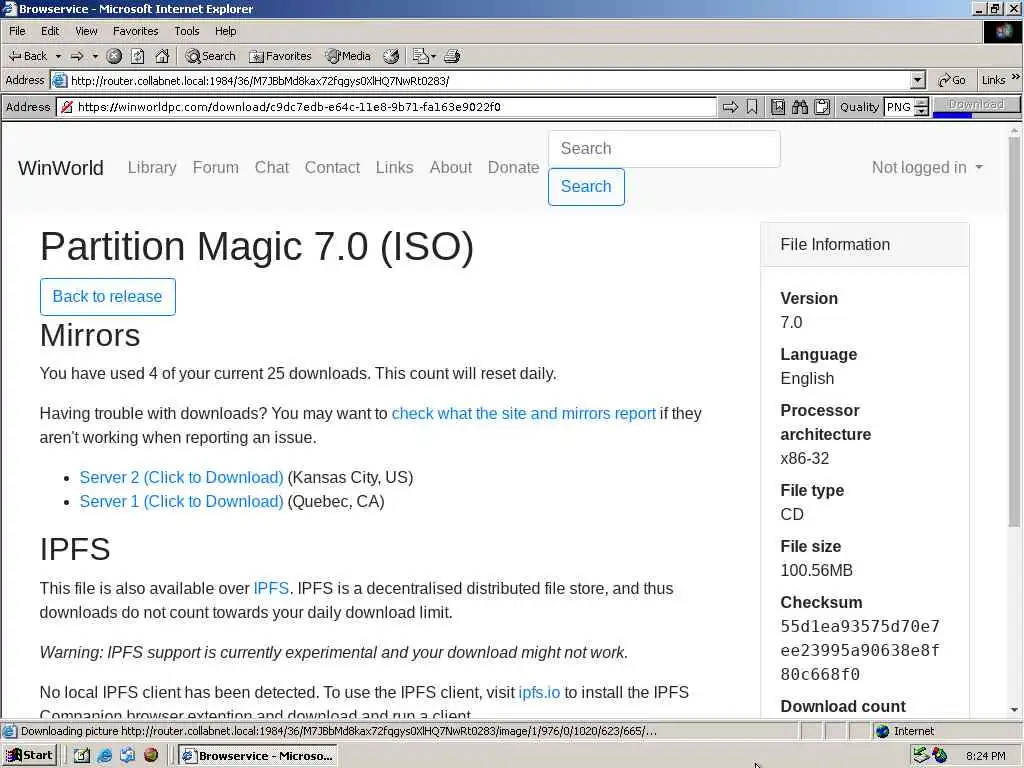Open check what the site and mirrors report
This screenshot has width=1024, height=768.
[x=524, y=413]
